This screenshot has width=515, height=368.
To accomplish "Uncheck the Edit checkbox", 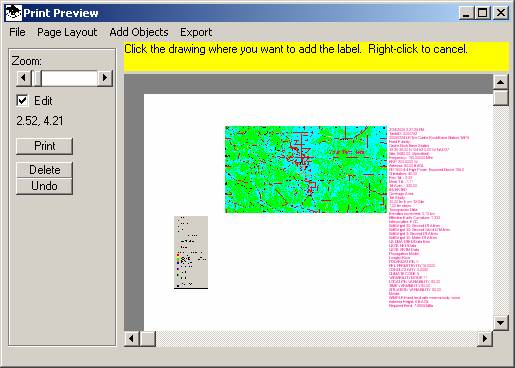I will click(22, 101).
